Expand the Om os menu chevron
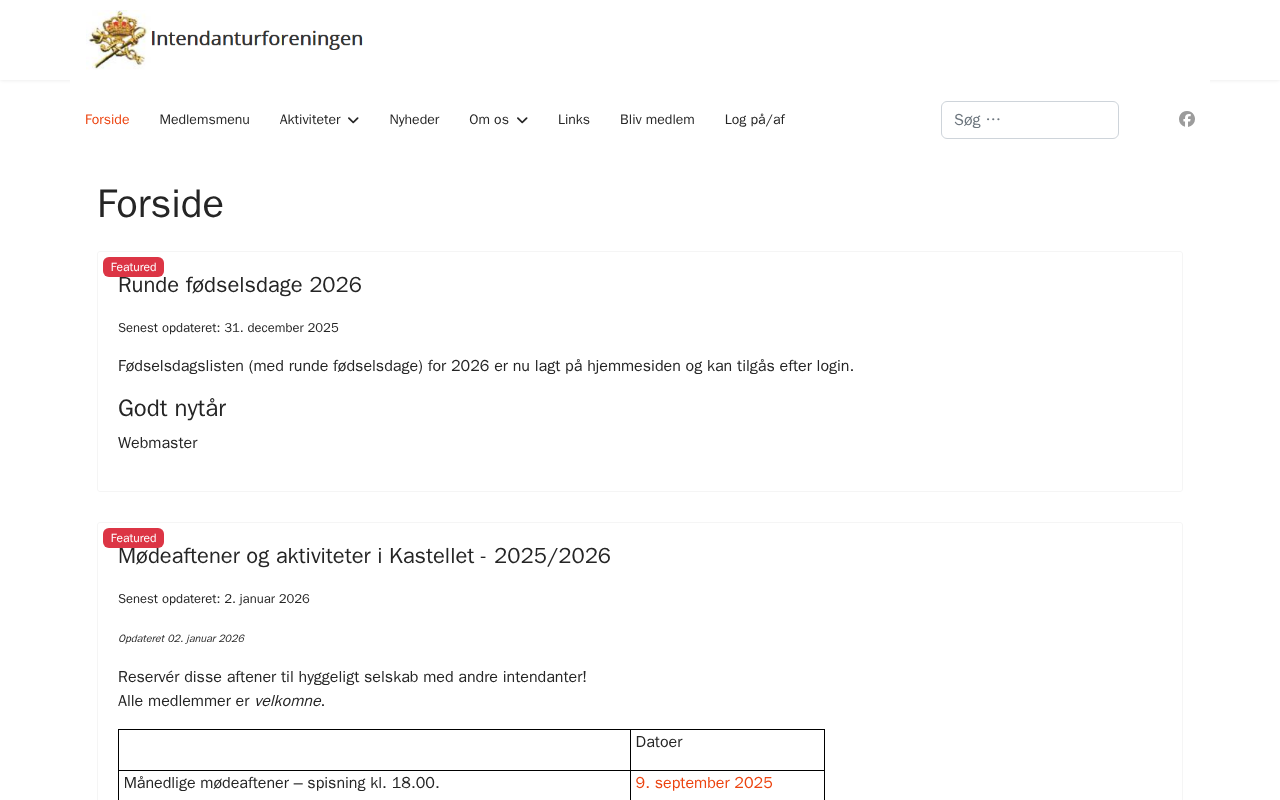 [522, 120]
